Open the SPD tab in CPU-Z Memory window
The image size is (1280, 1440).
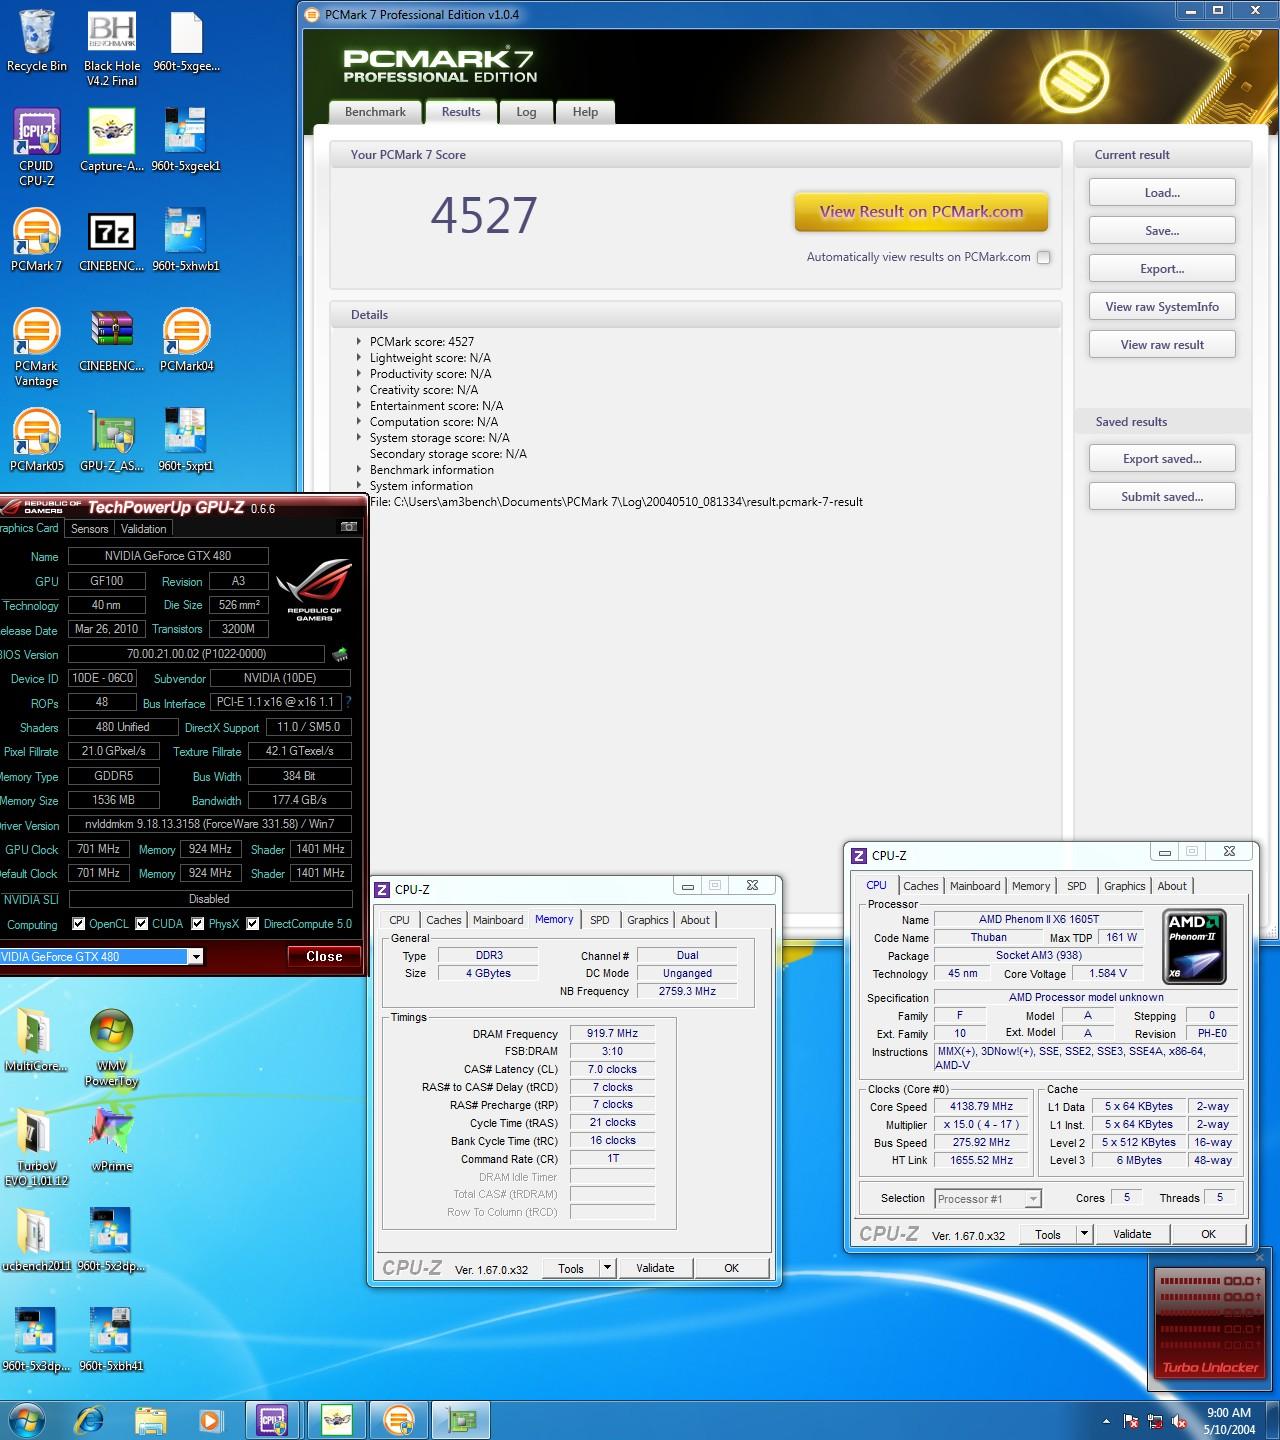point(599,920)
